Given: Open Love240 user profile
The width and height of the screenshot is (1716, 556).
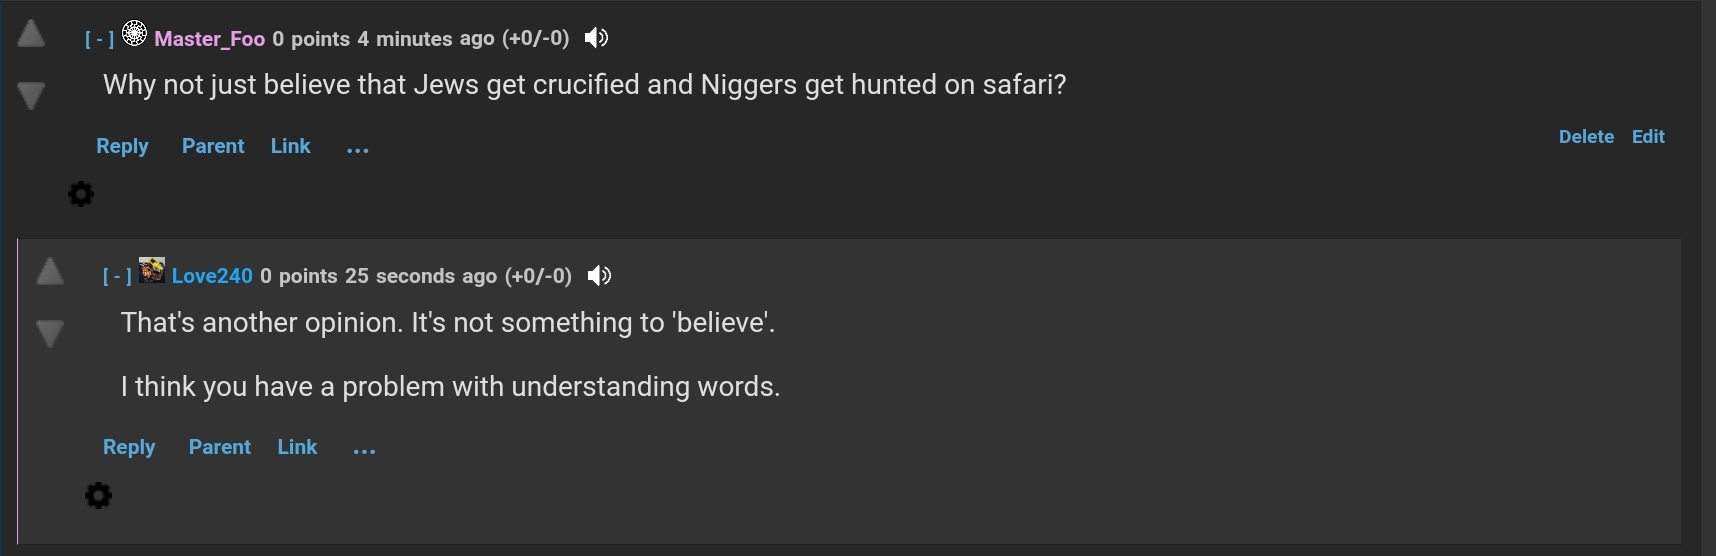Looking at the screenshot, I should (x=212, y=276).
